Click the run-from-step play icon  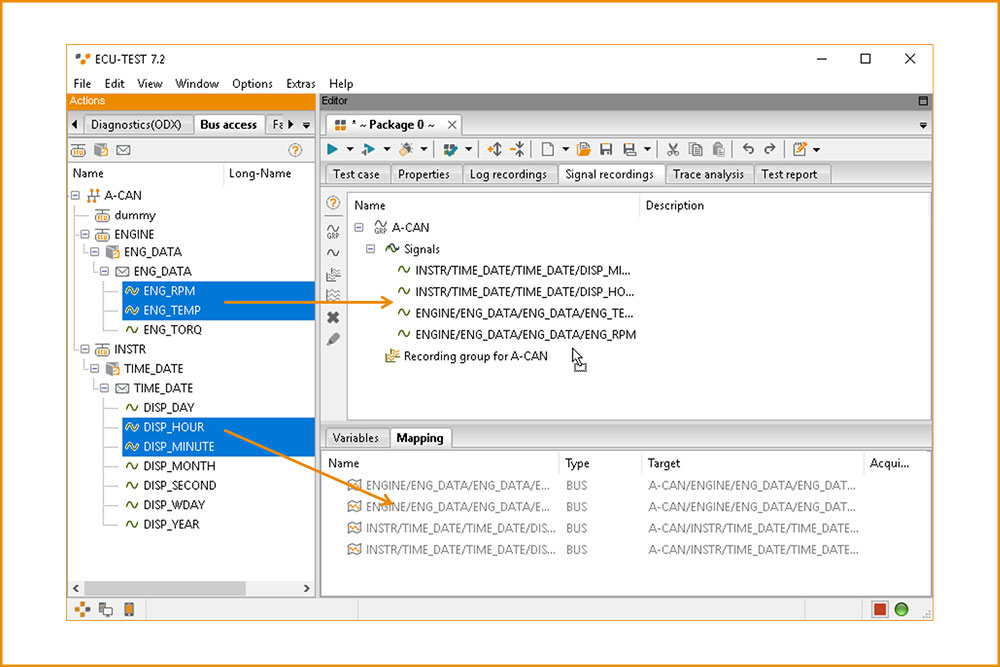(x=368, y=149)
